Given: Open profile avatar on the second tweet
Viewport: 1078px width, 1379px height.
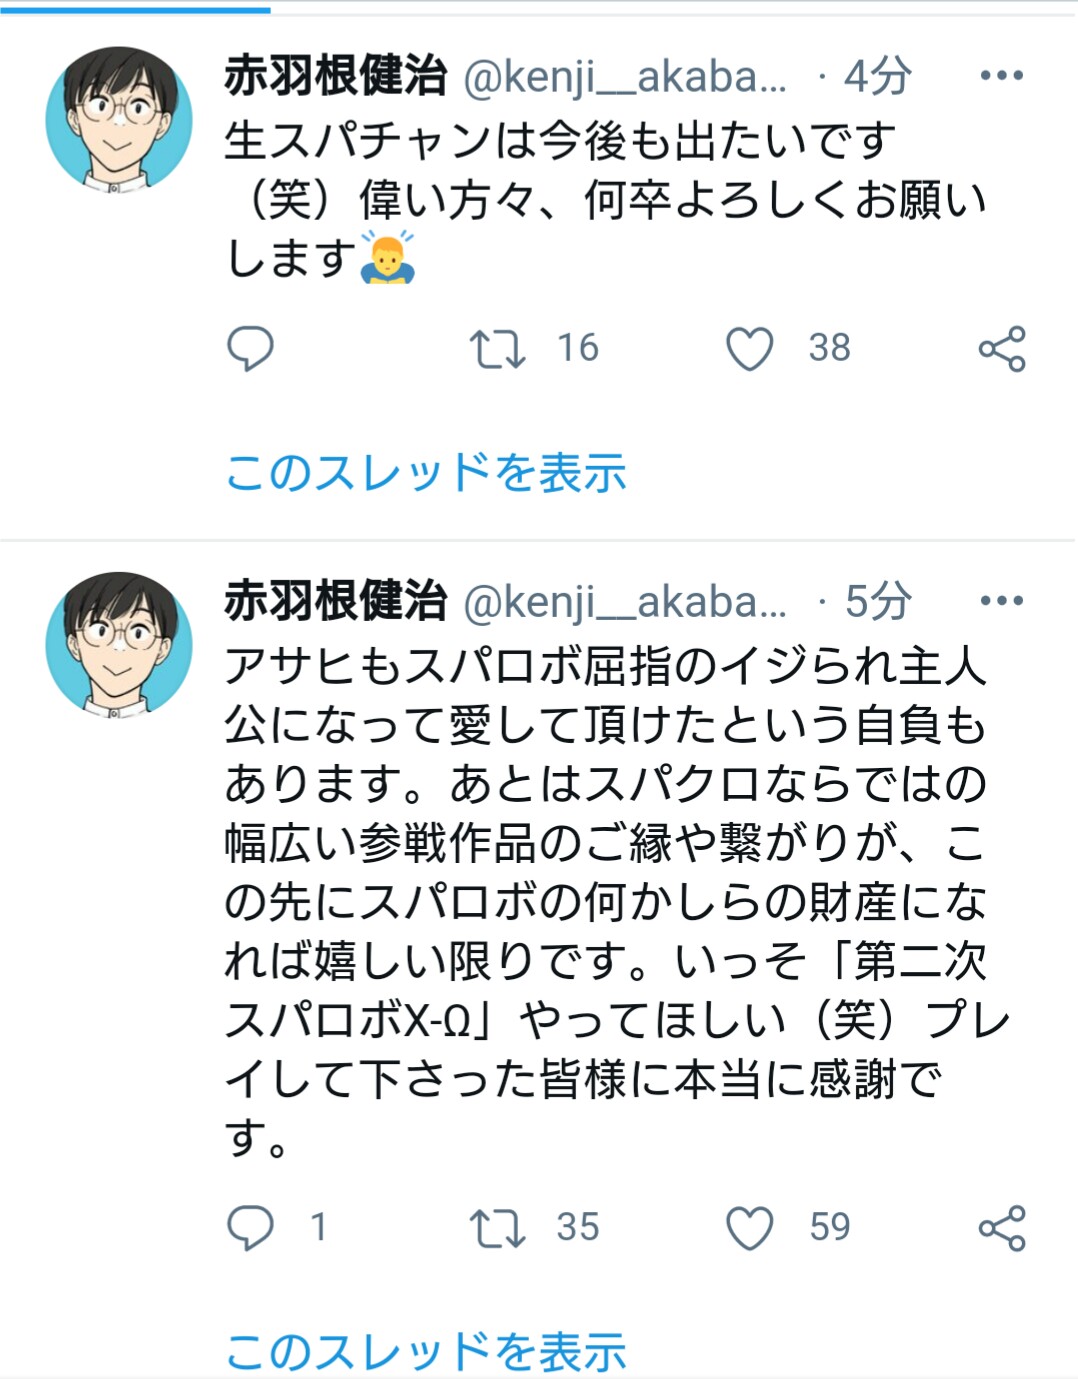Looking at the screenshot, I should click(x=119, y=644).
